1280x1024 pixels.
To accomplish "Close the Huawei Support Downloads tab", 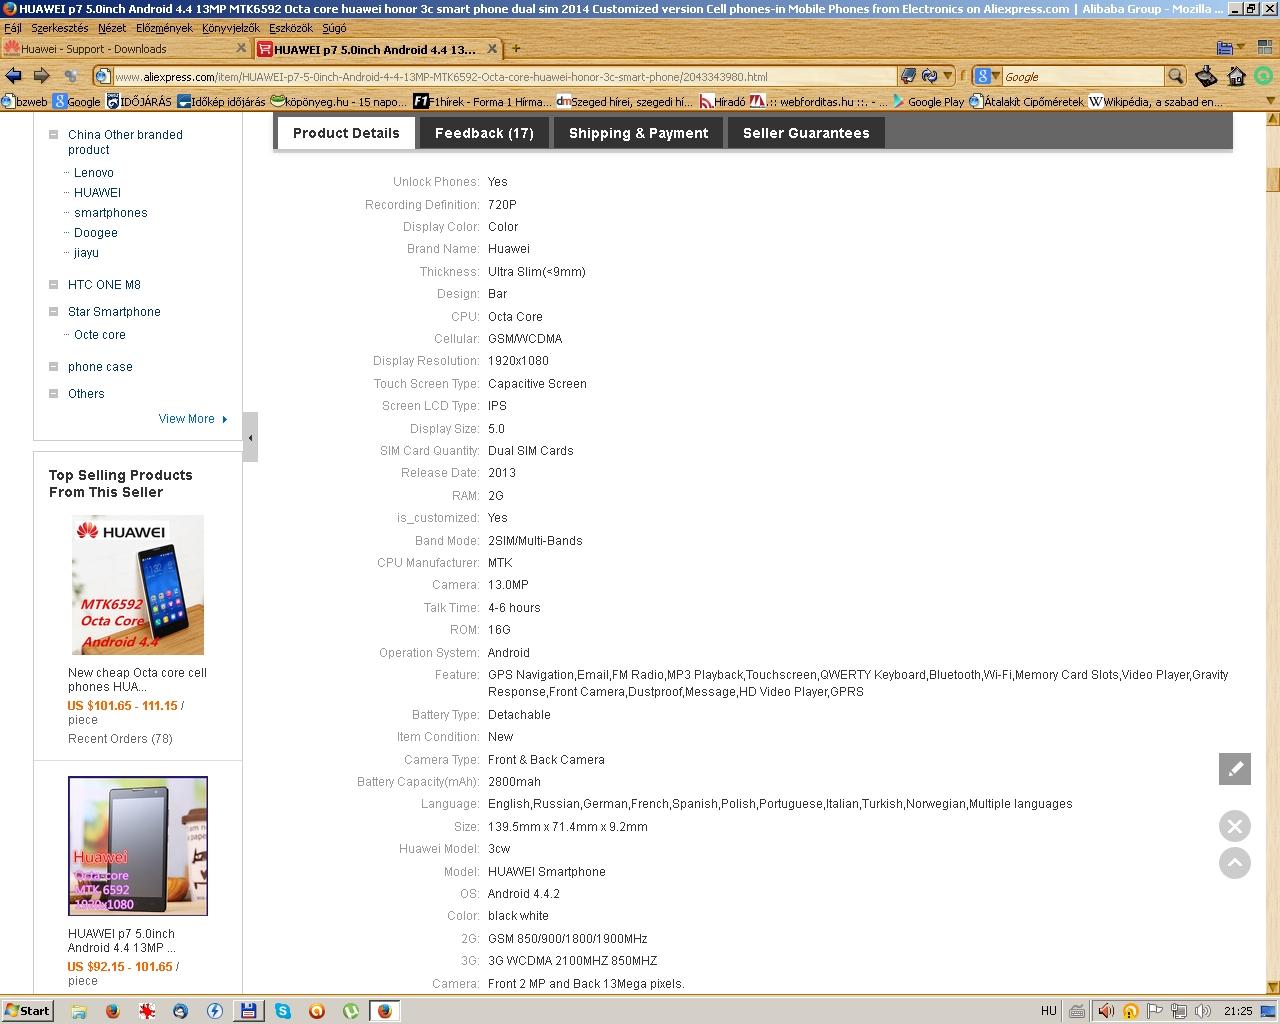I will pos(241,48).
